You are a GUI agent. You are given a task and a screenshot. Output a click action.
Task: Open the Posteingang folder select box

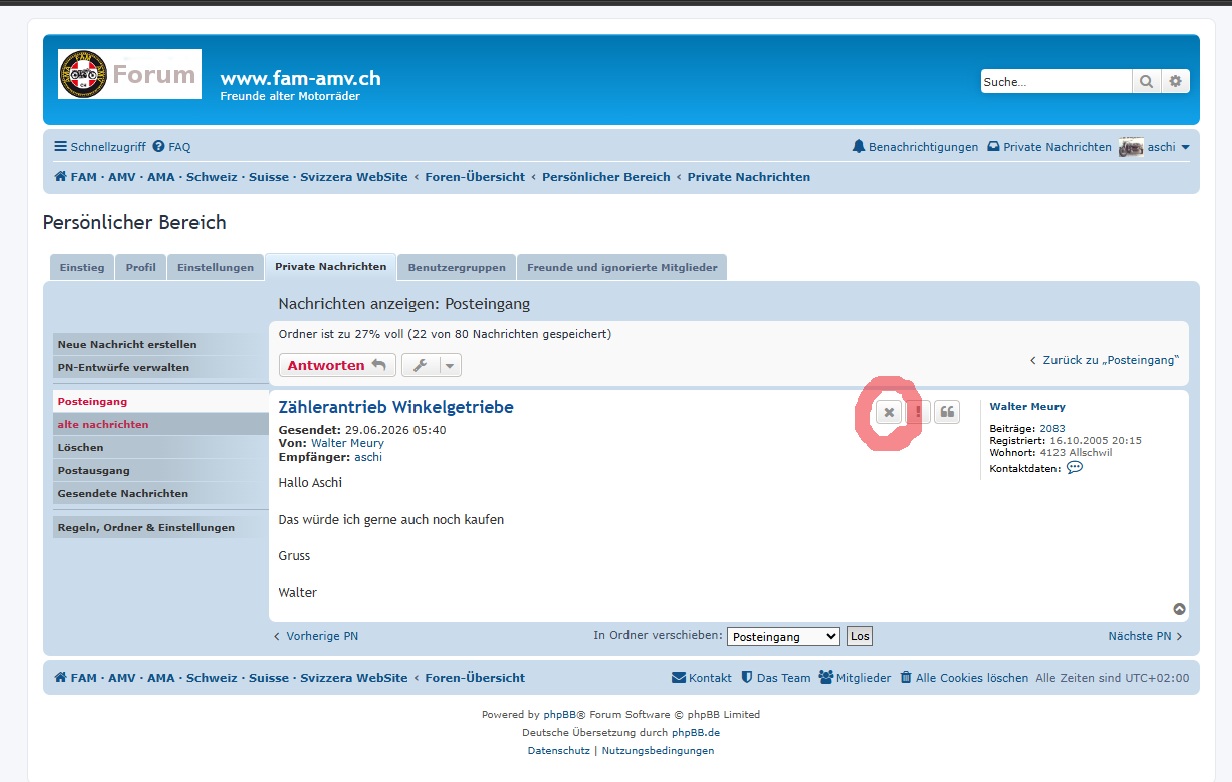[783, 637]
